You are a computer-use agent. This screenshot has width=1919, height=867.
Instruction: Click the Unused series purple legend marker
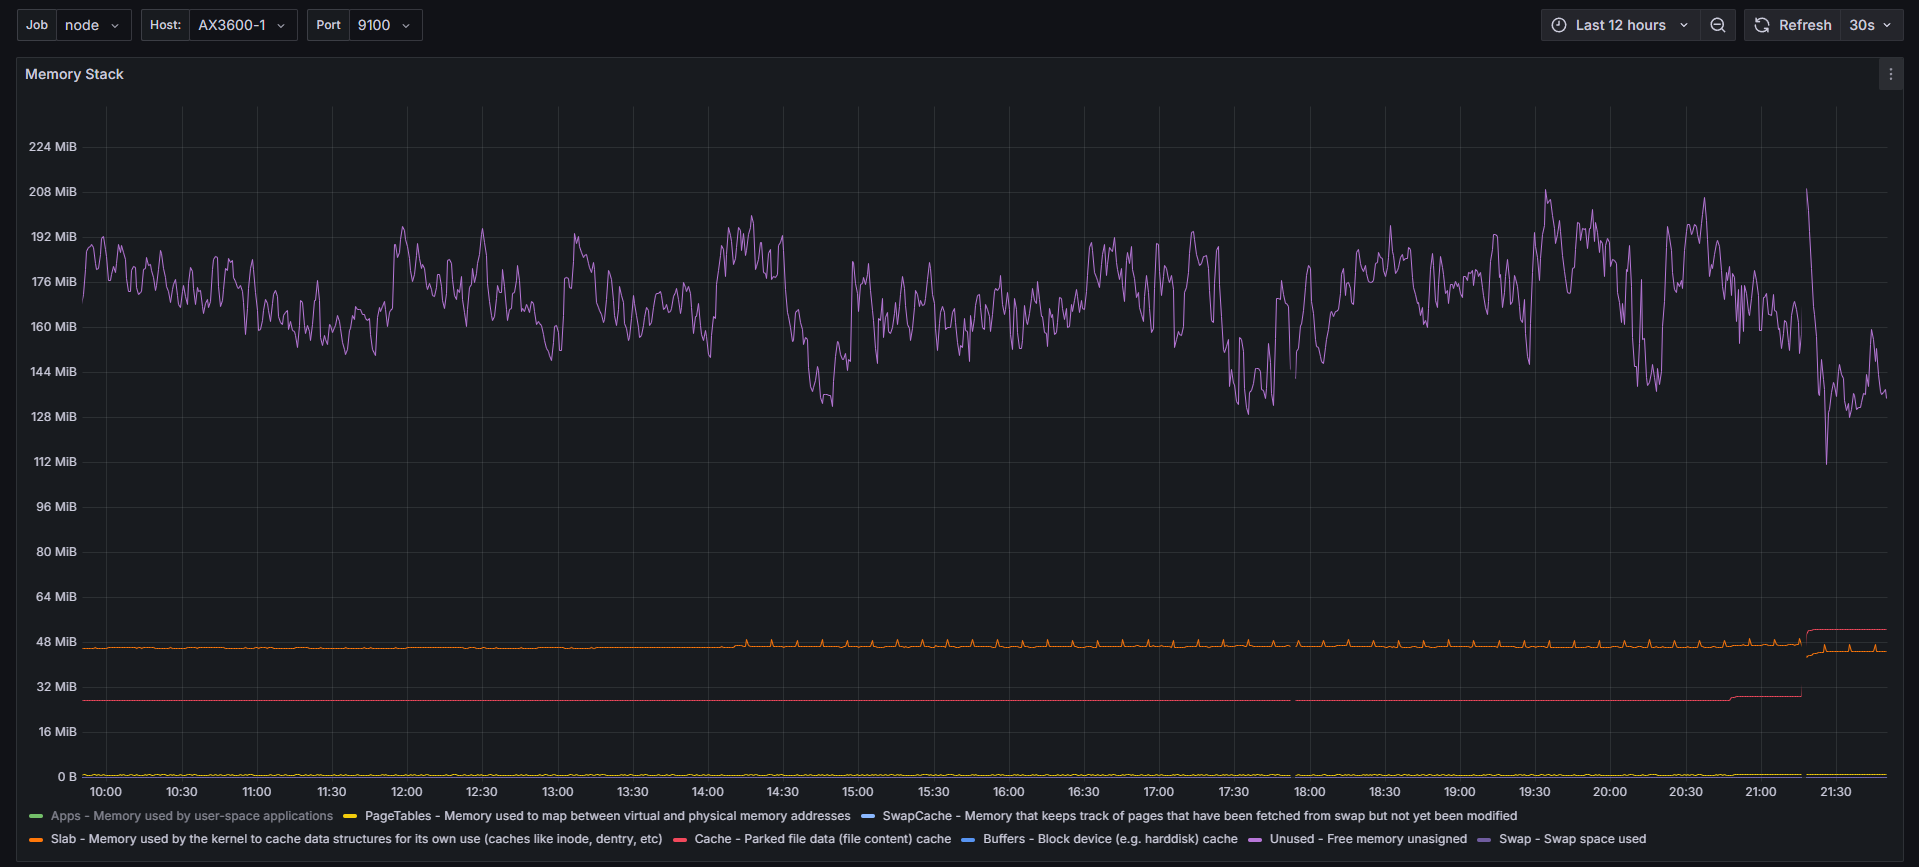tap(1255, 840)
